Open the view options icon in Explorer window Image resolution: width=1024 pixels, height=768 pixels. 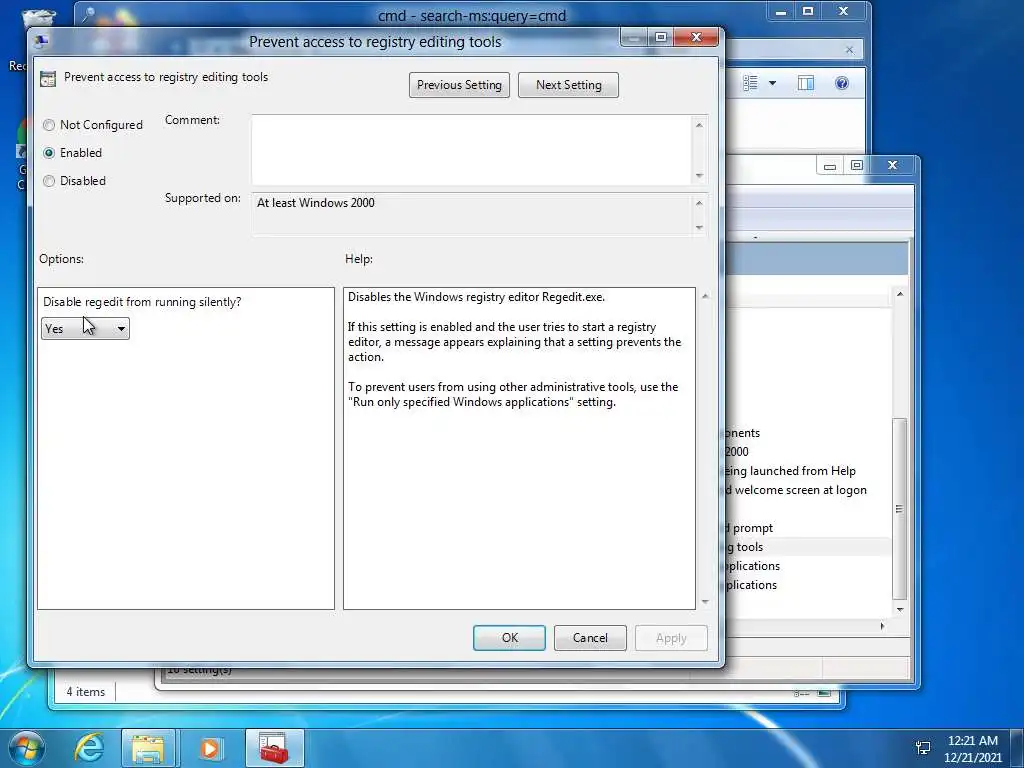pyautogui.click(x=750, y=83)
